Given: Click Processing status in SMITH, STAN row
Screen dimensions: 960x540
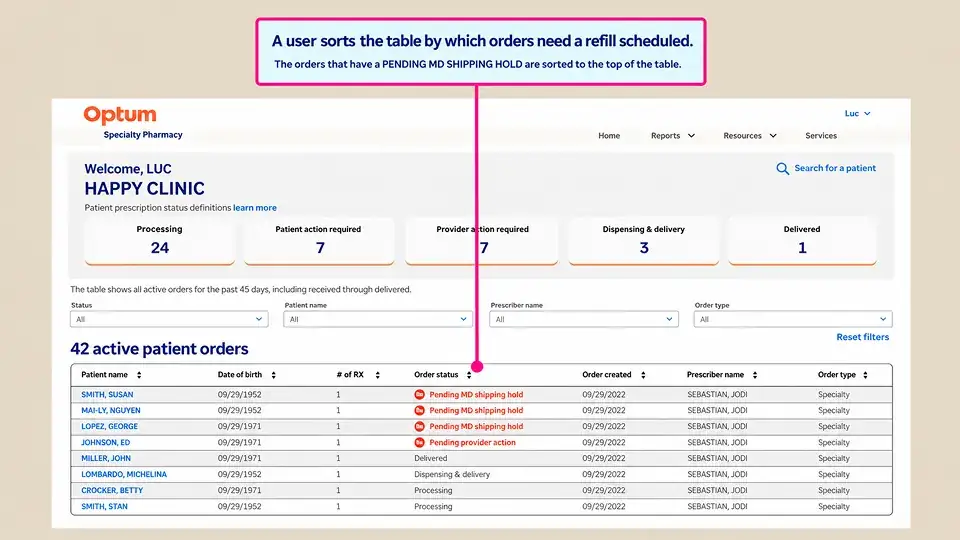Looking at the screenshot, I should 433,506.
